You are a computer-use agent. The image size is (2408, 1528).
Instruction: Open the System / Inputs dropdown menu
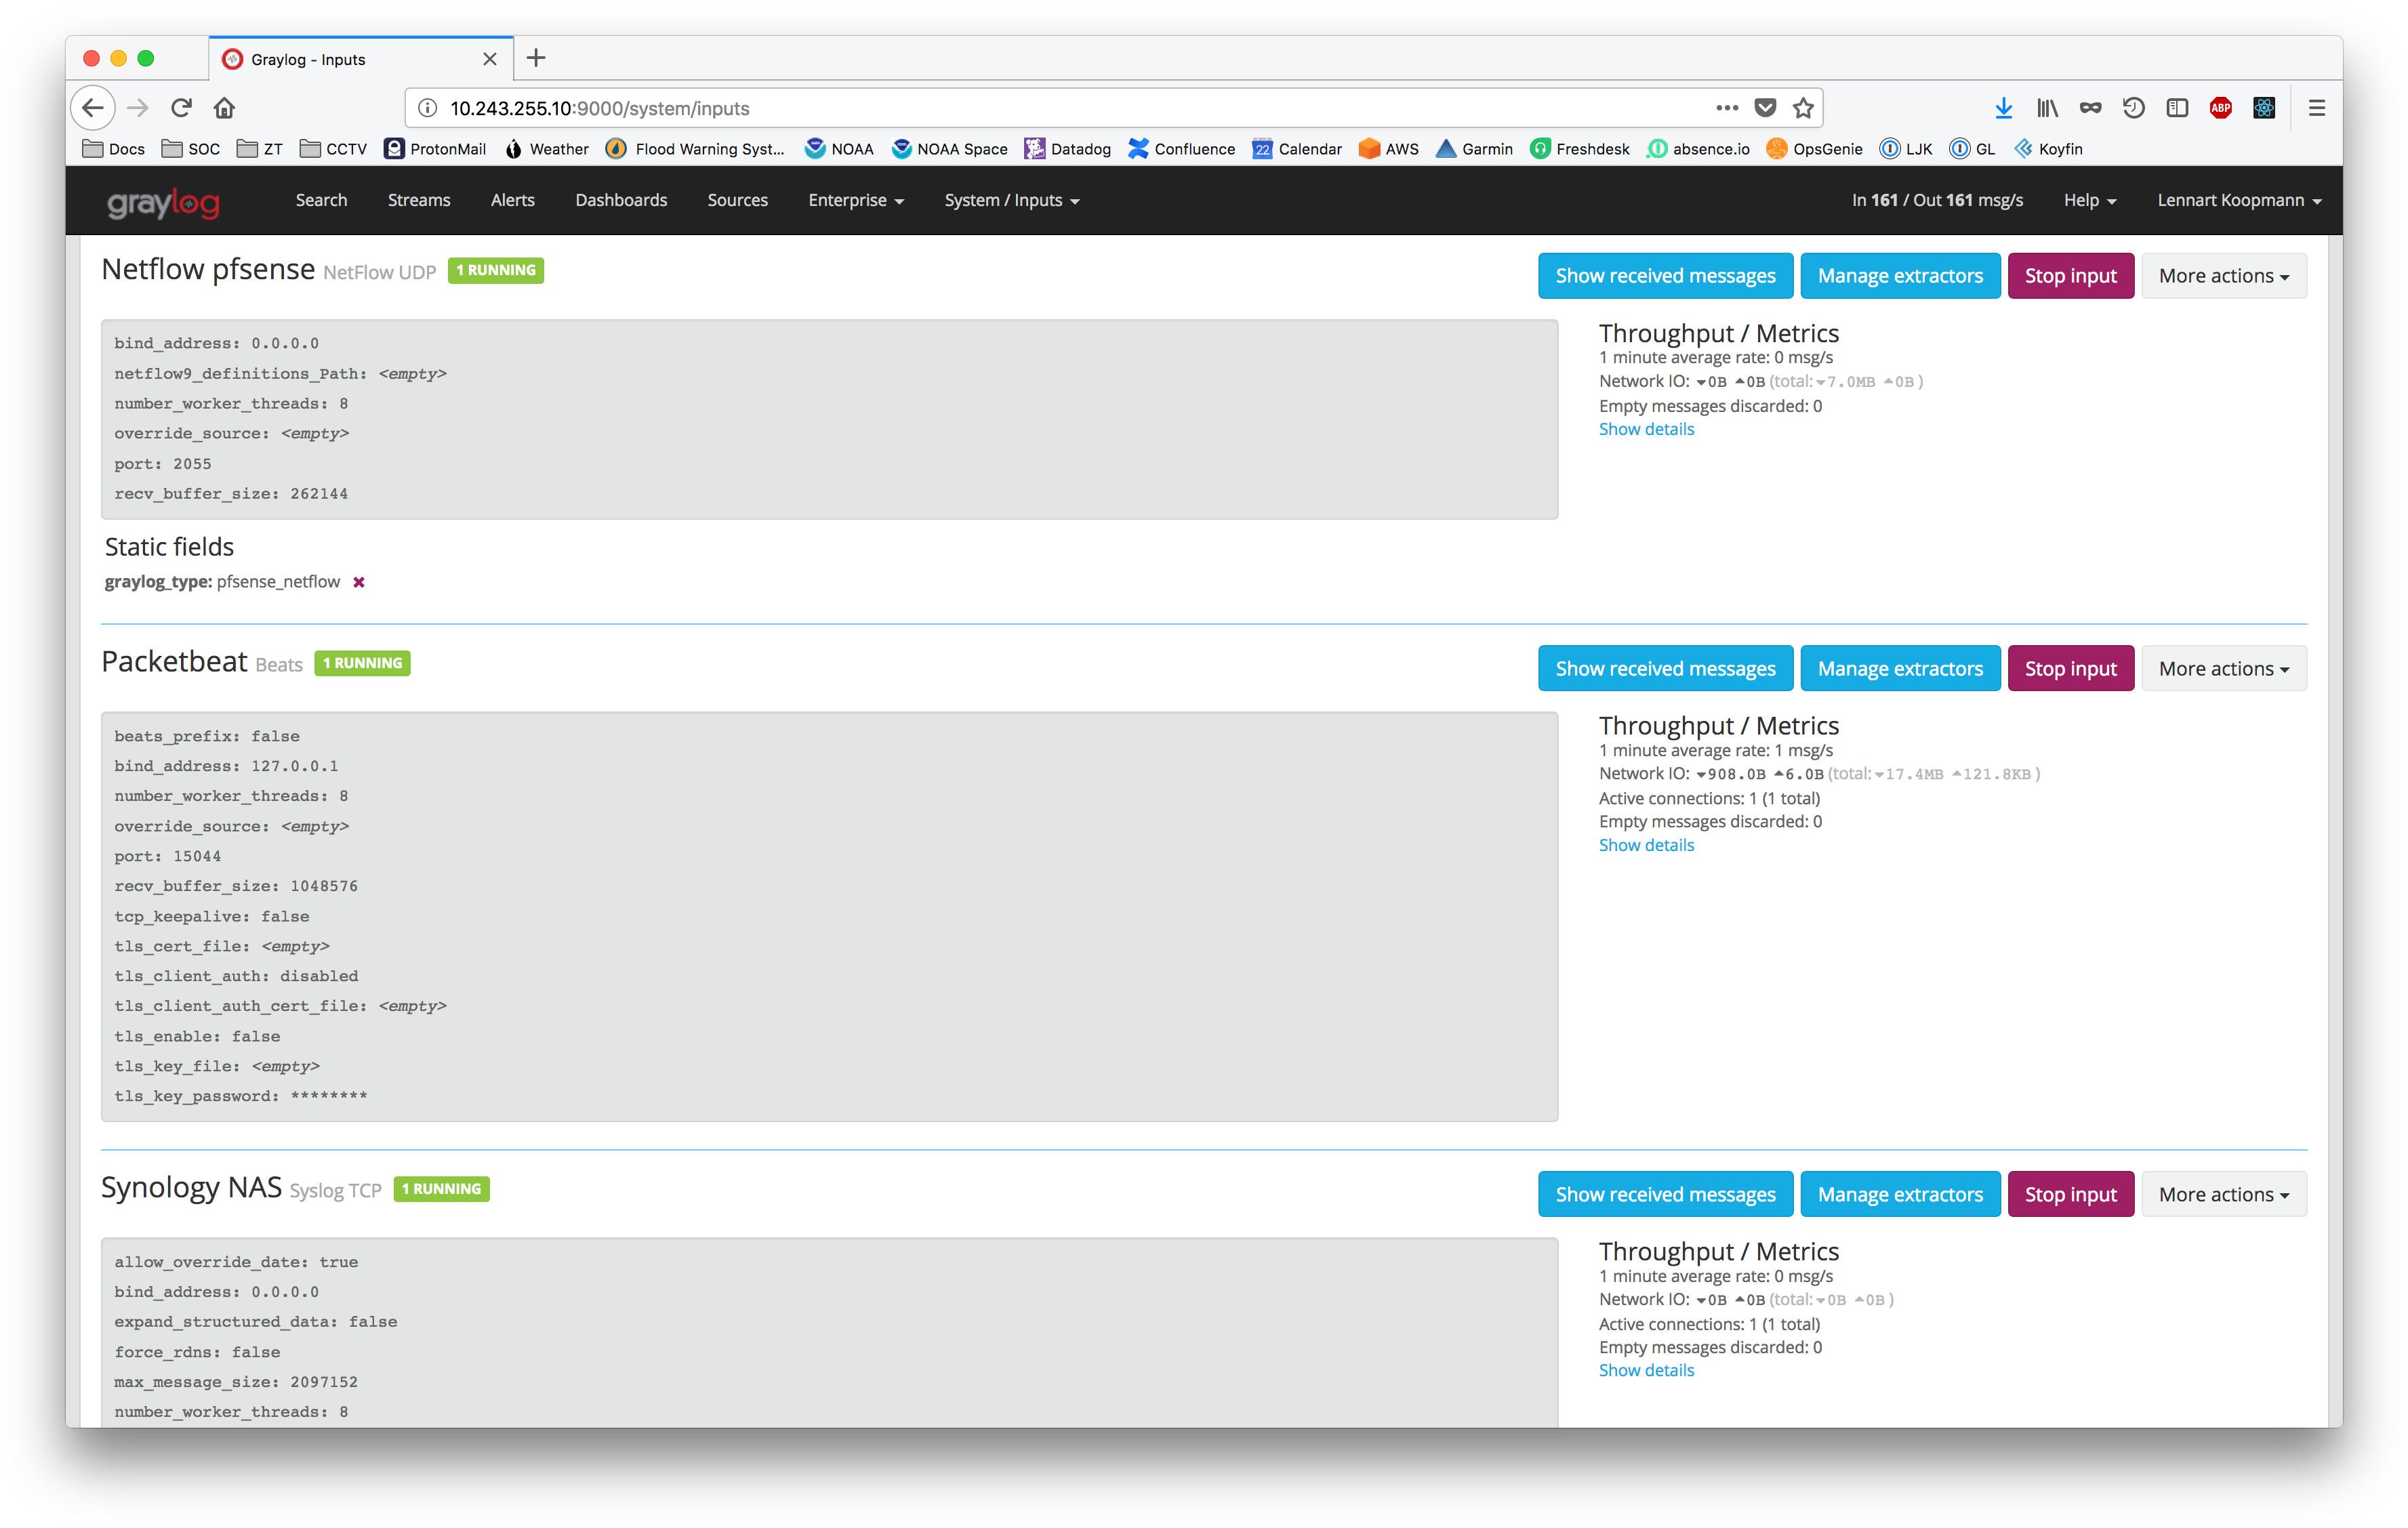1011,200
